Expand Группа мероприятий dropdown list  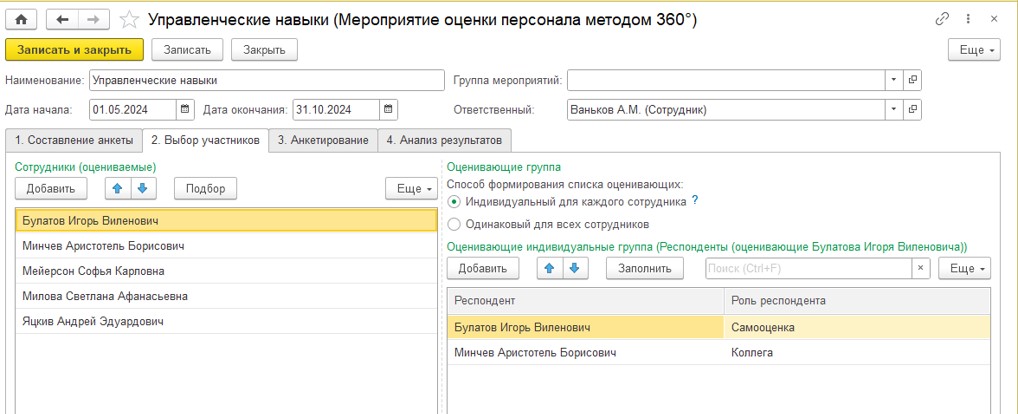point(894,80)
